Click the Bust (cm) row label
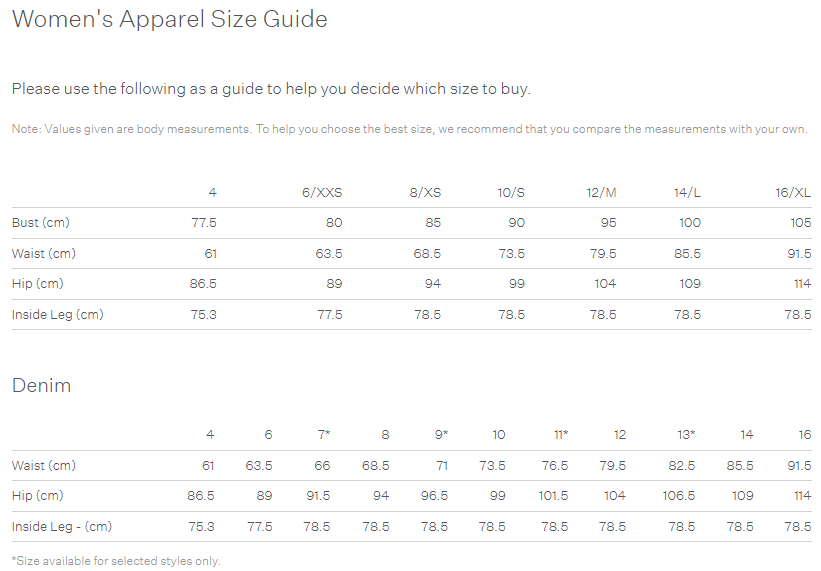This screenshot has width=821, height=571. 41,222
